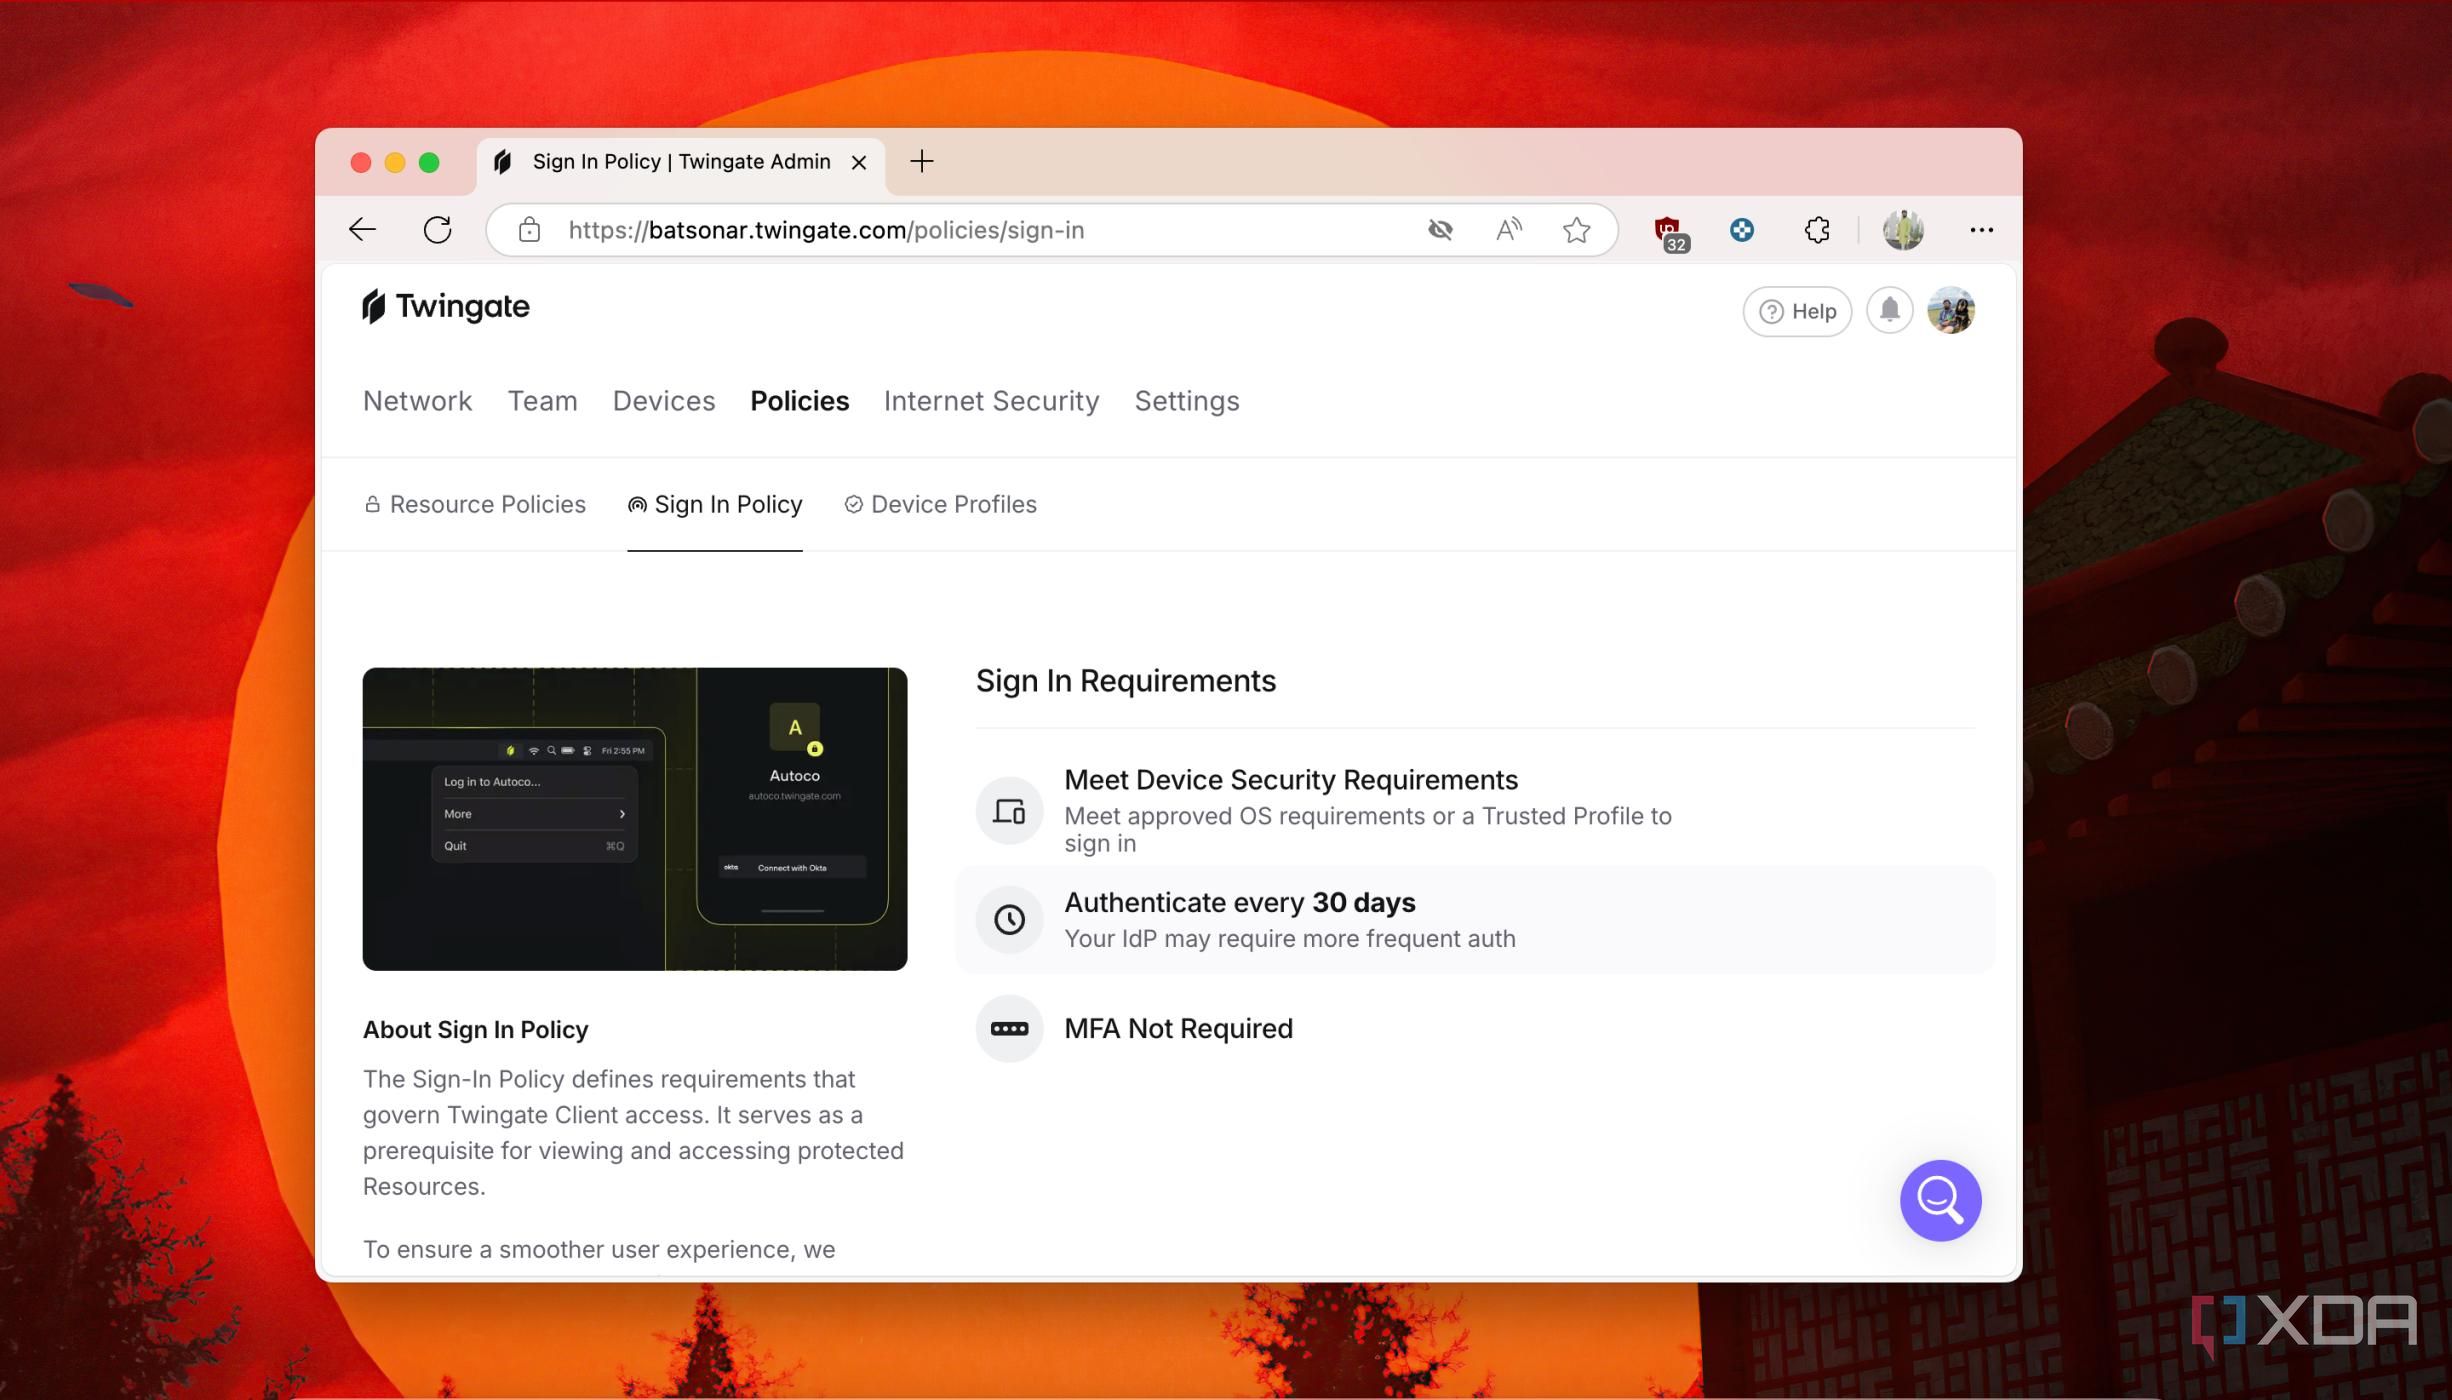Close the Sign In Policy tab
The image size is (2452, 1400).
click(858, 162)
